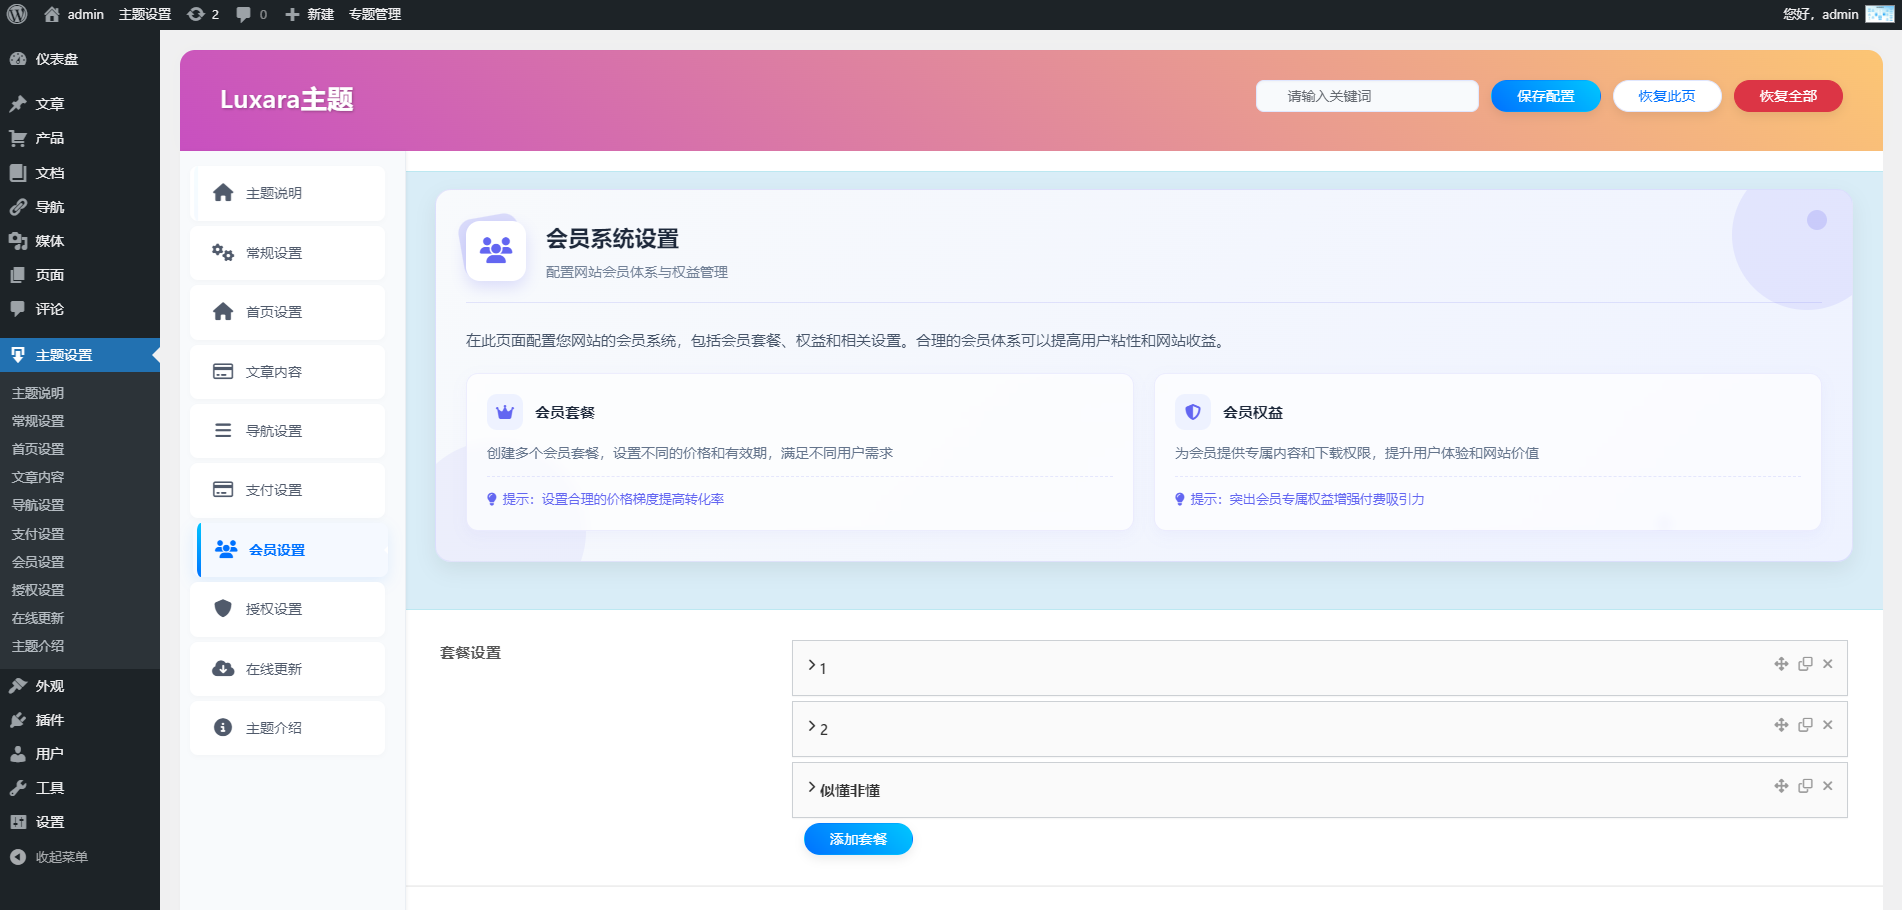This screenshot has height=910, width=1902.
Task: Open 专题管理 from the admin bar
Action: tap(375, 14)
